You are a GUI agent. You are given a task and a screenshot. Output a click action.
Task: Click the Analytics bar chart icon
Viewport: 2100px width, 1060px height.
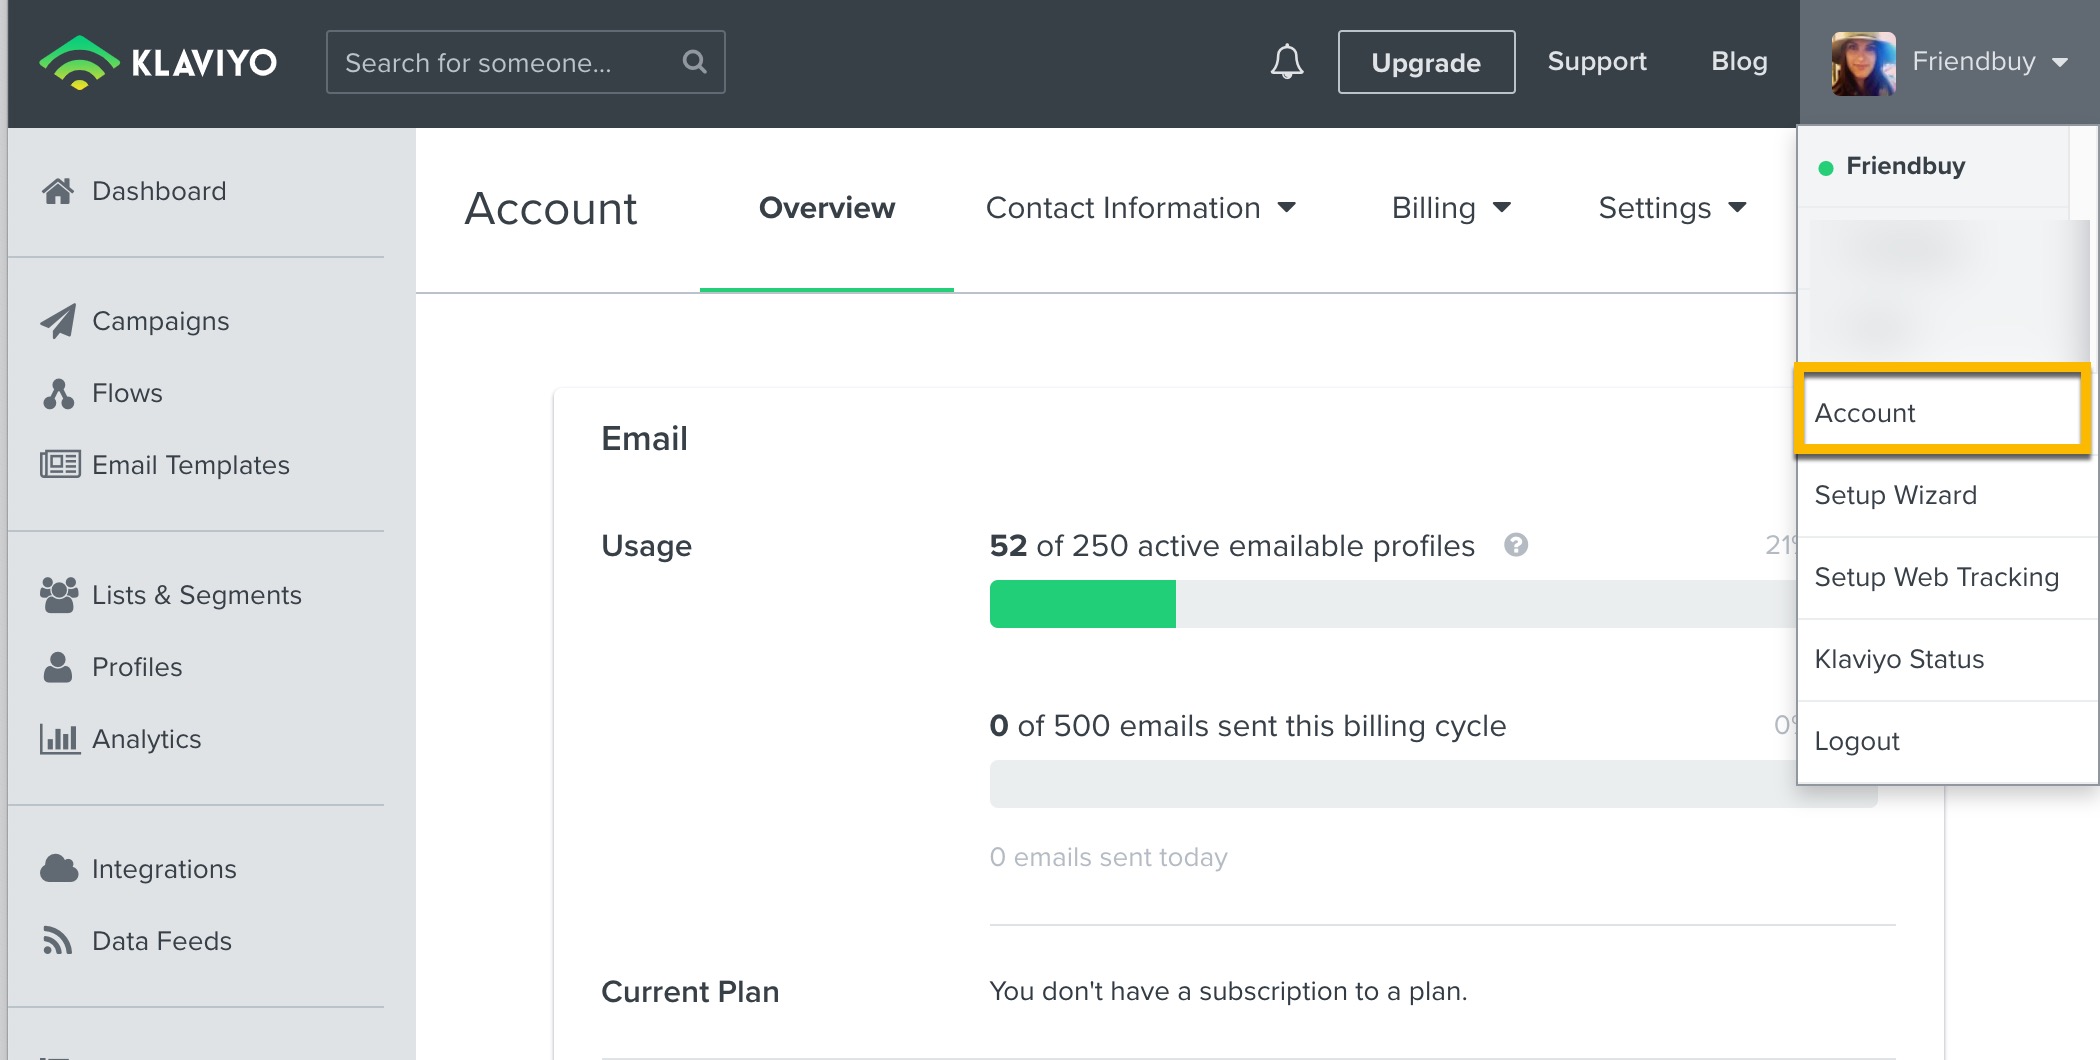(60, 739)
